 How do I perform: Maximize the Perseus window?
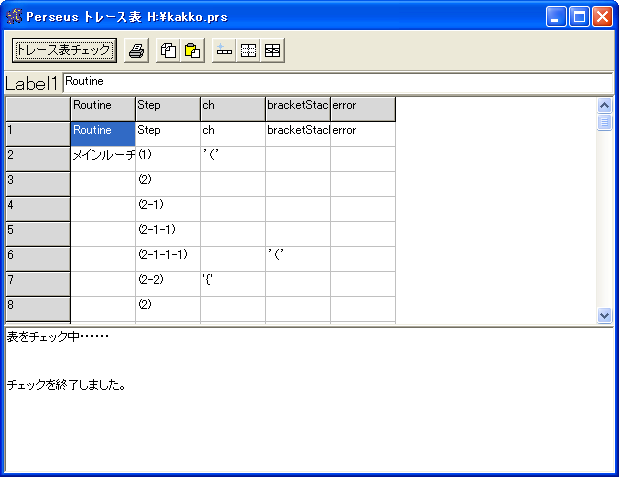pos(579,17)
